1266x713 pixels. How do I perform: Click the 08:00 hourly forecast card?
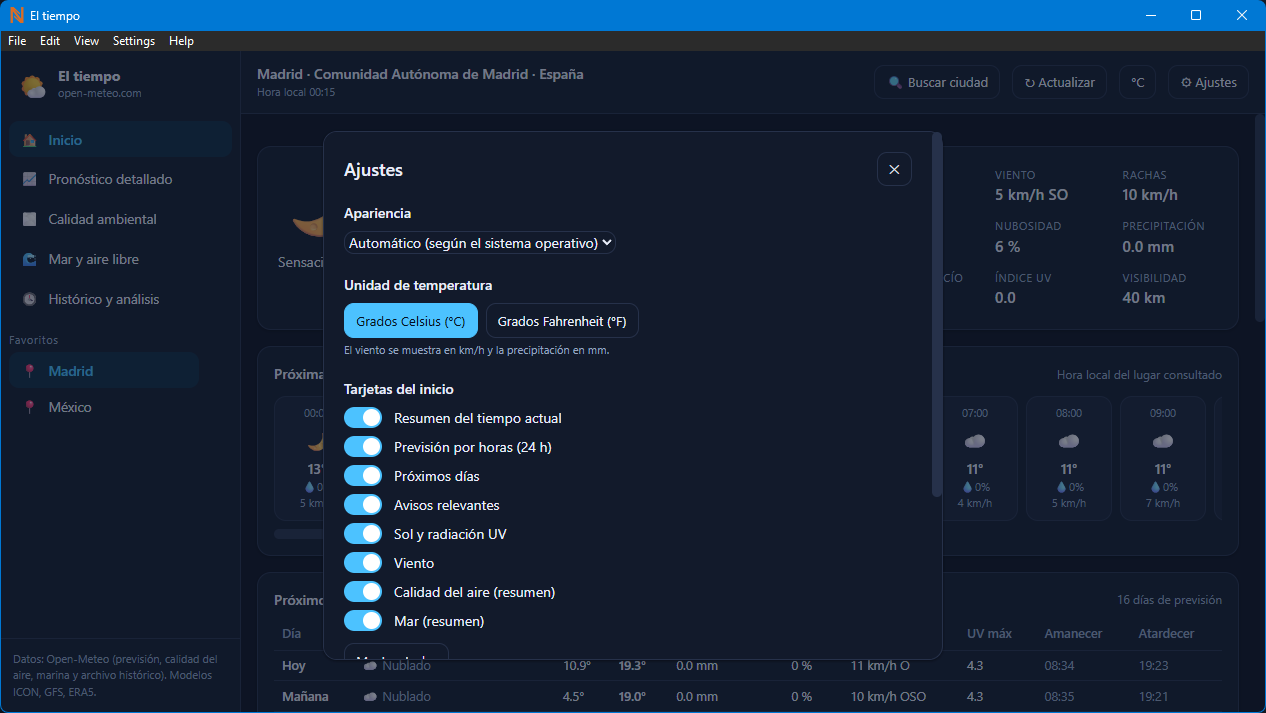[x=1069, y=458]
